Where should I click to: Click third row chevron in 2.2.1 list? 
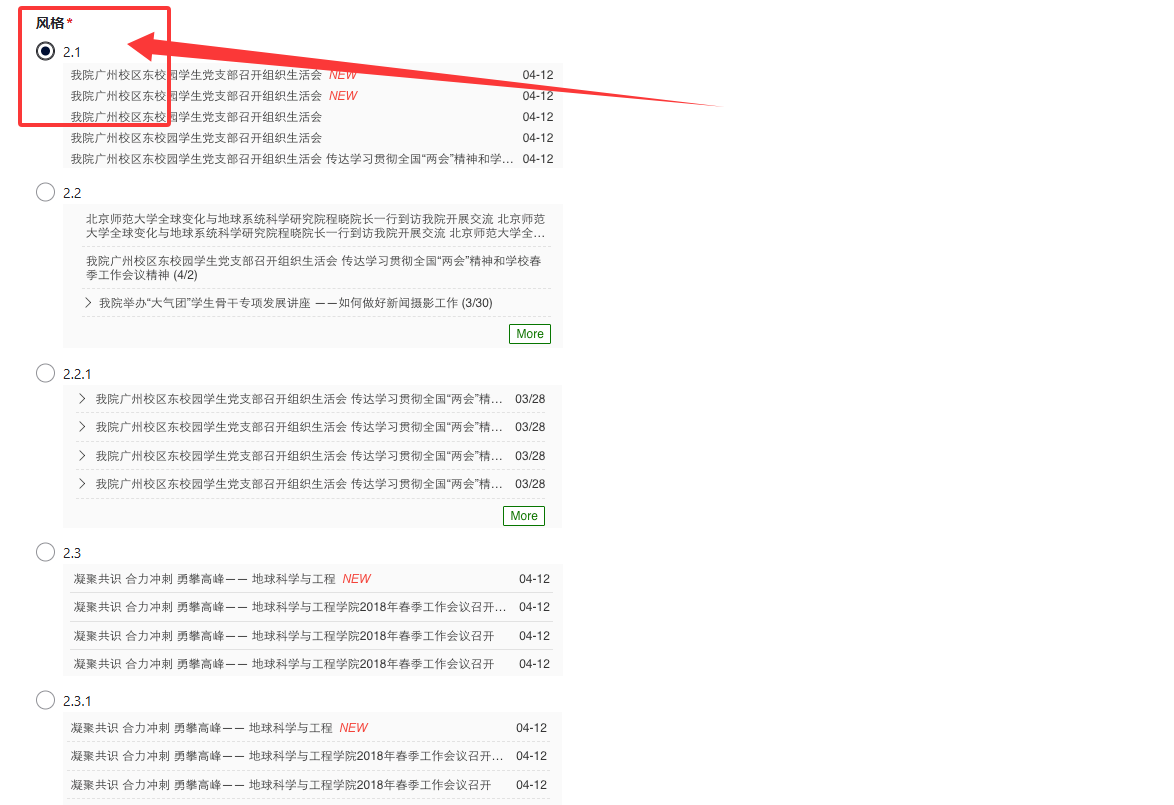coord(82,456)
